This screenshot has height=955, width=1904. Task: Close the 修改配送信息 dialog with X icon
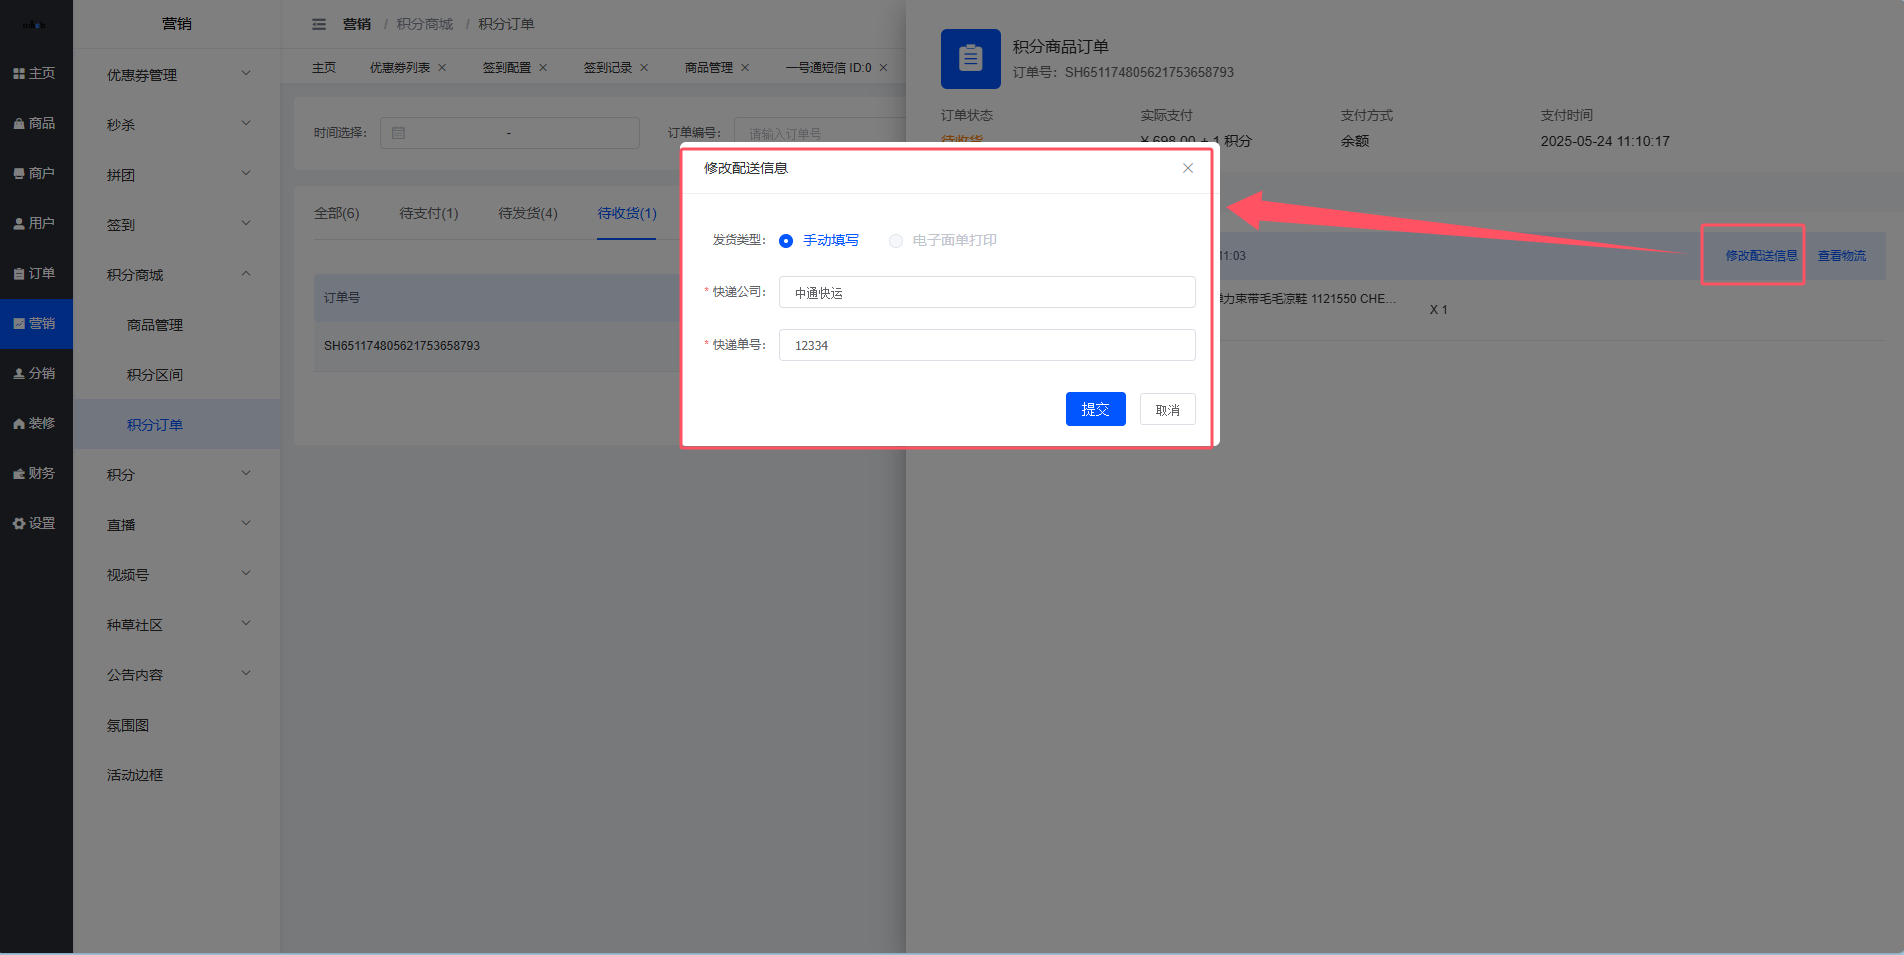point(1187,168)
